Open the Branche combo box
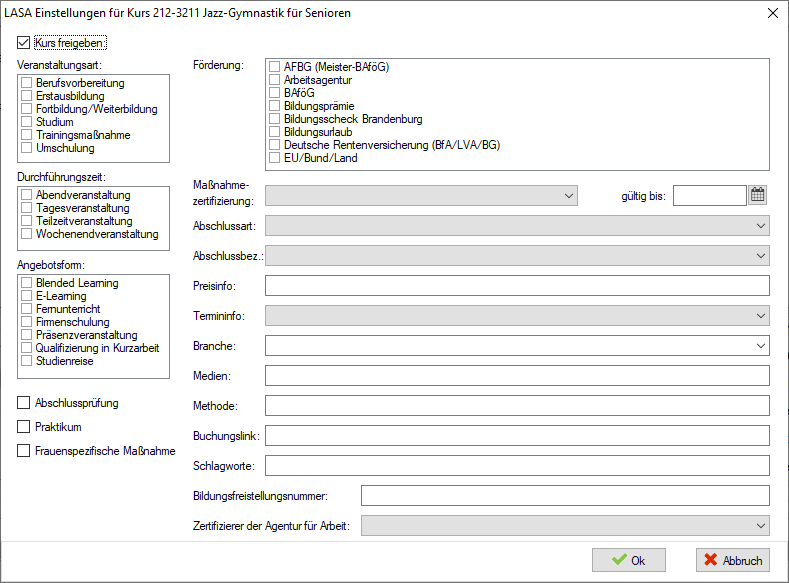The width and height of the screenshot is (789, 583). point(517,346)
